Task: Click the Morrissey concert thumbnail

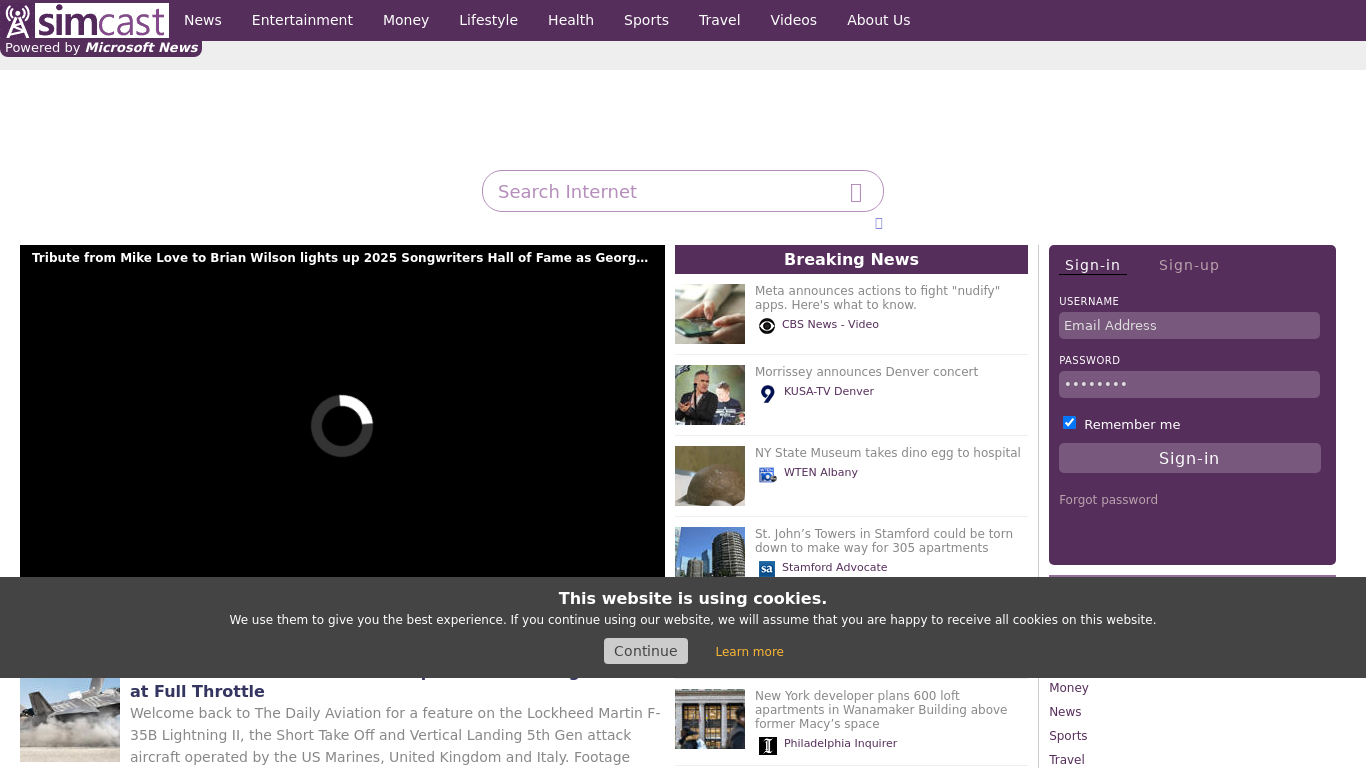Action: (x=710, y=395)
